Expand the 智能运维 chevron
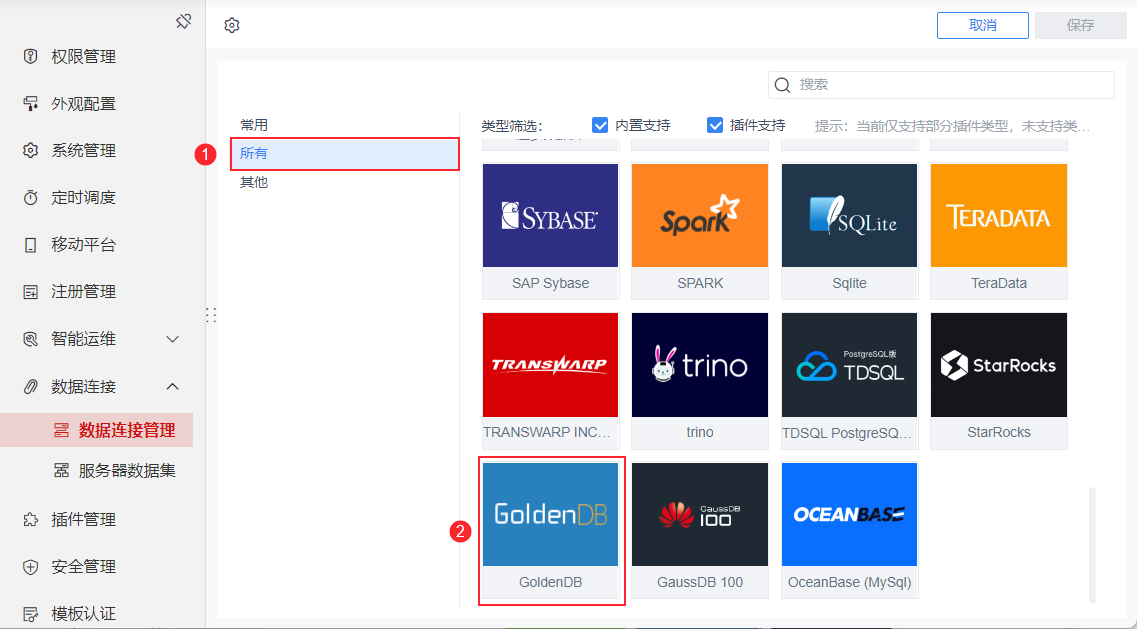This screenshot has width=1137, height=629. [x=173, y=339]
